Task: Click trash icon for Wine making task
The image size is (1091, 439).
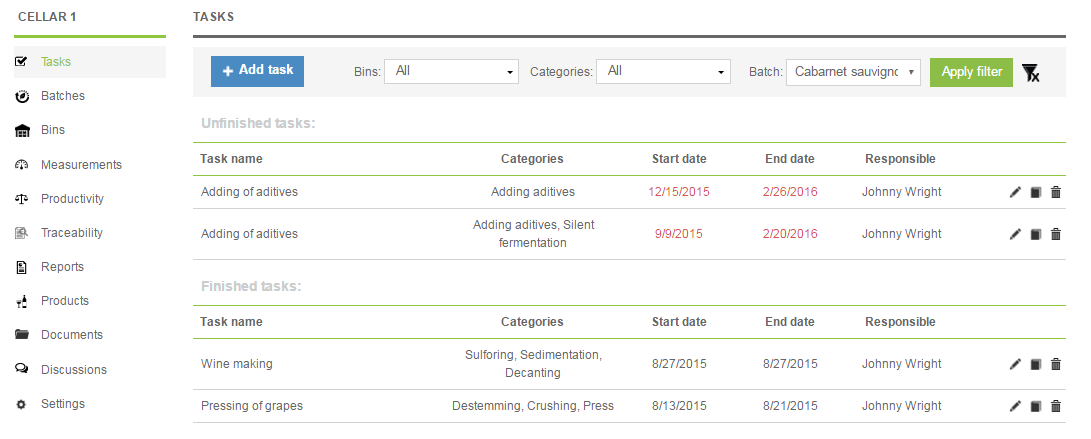Action: [x=1055, y=364]
